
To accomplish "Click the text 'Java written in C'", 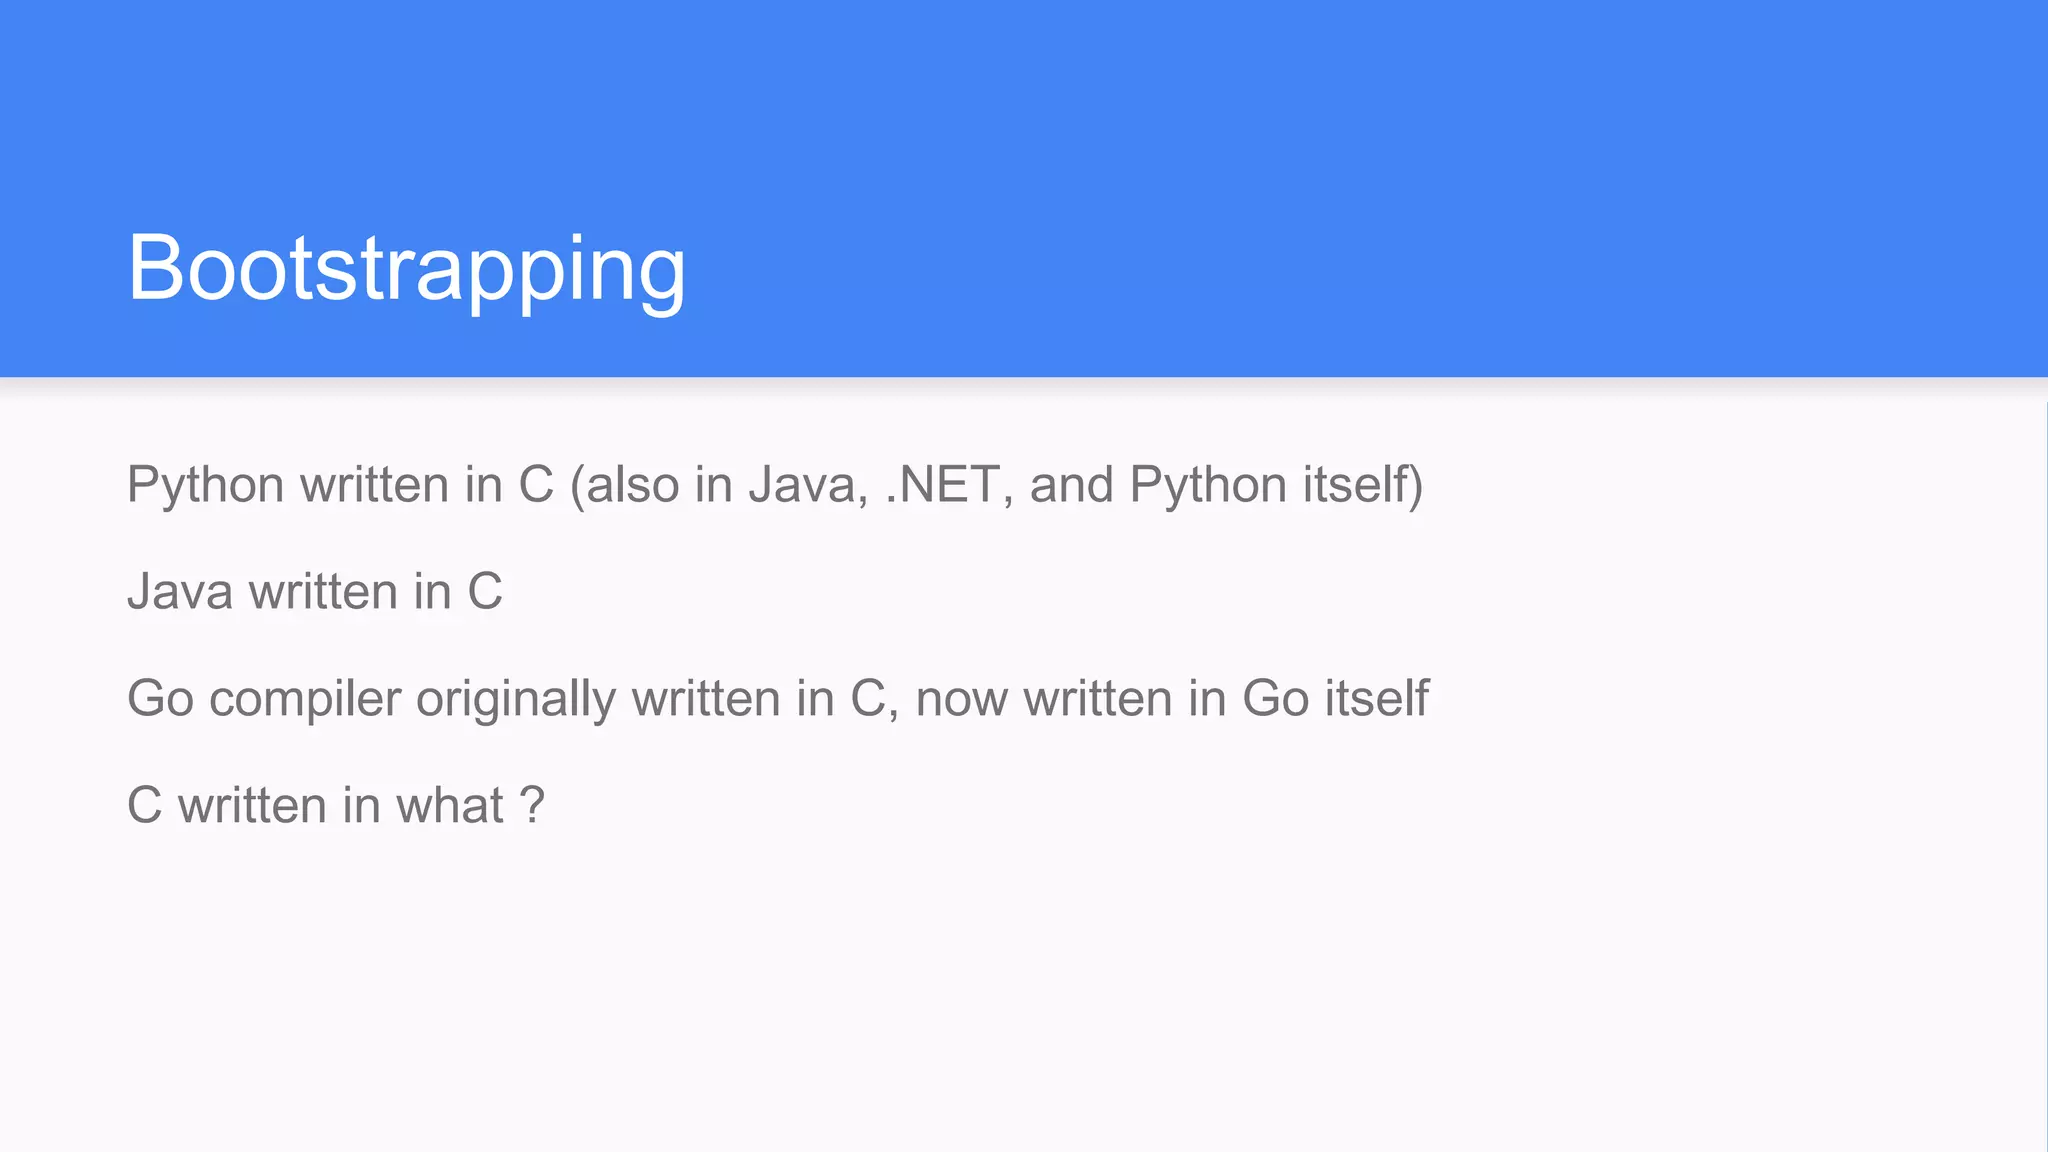I will pos(315,591).
